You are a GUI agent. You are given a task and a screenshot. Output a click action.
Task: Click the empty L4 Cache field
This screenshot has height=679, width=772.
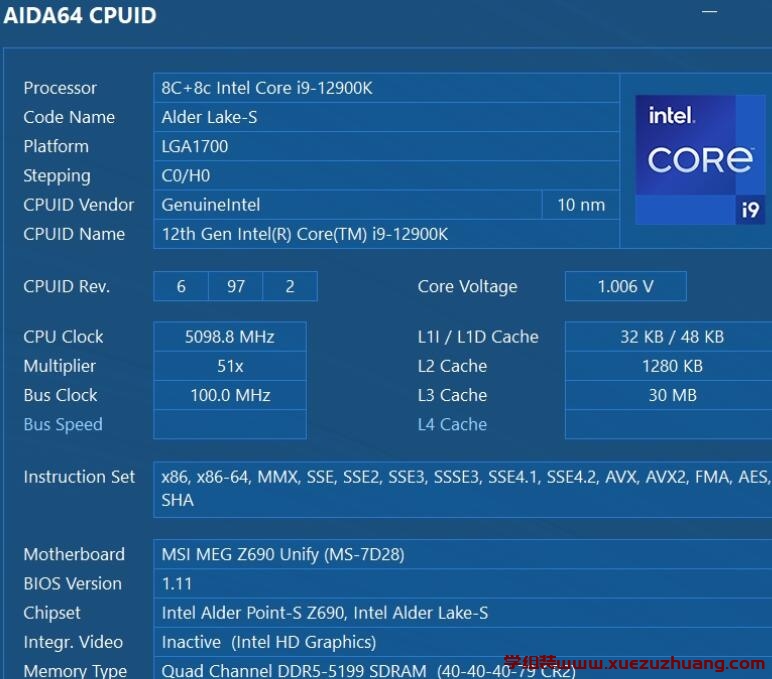669,424
